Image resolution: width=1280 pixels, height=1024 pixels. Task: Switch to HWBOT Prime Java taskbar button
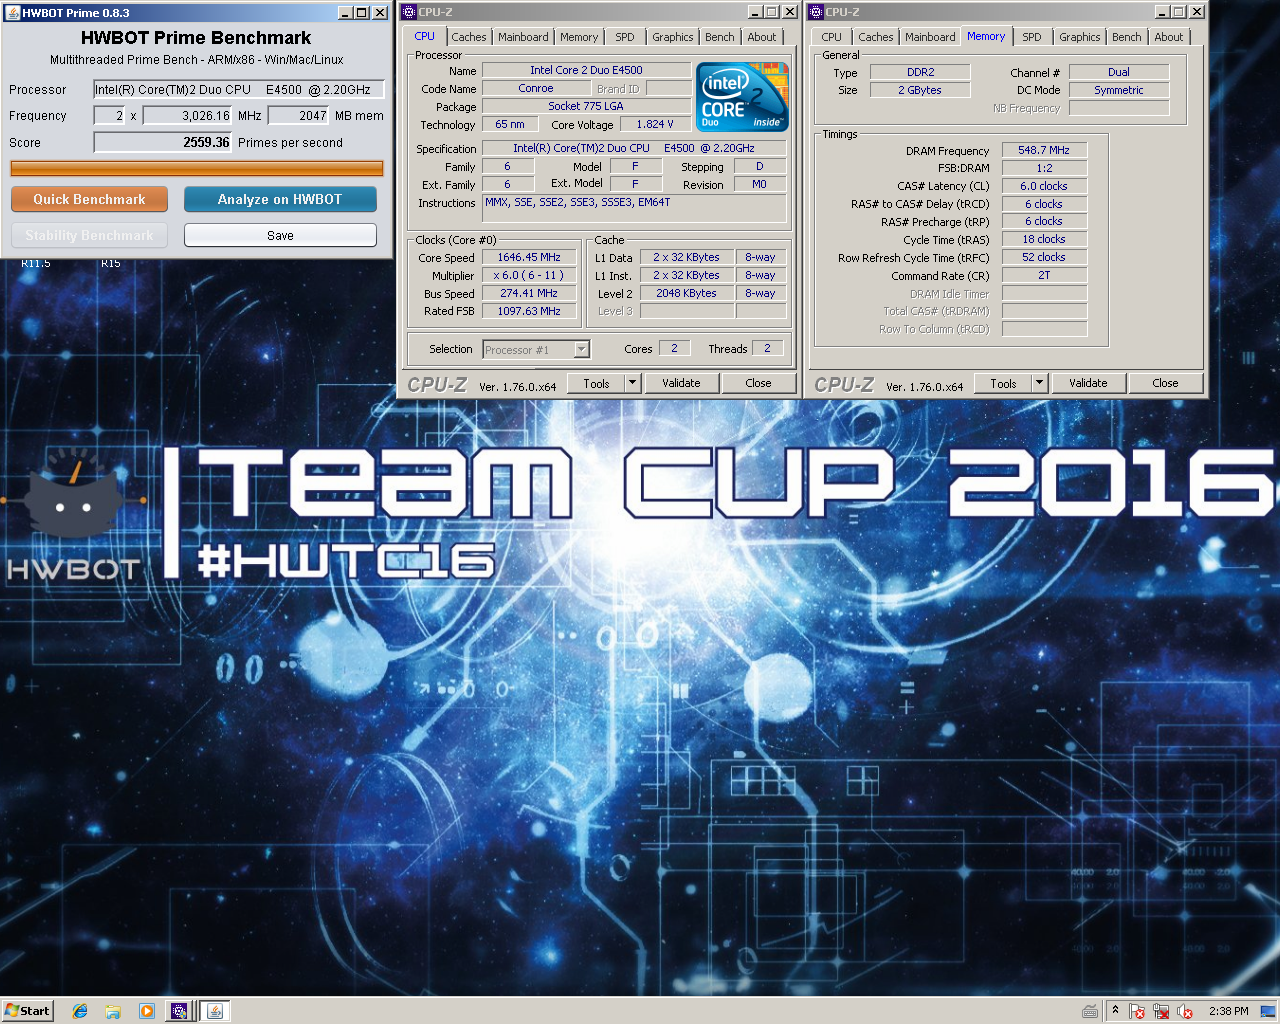tap(215, 1011)
